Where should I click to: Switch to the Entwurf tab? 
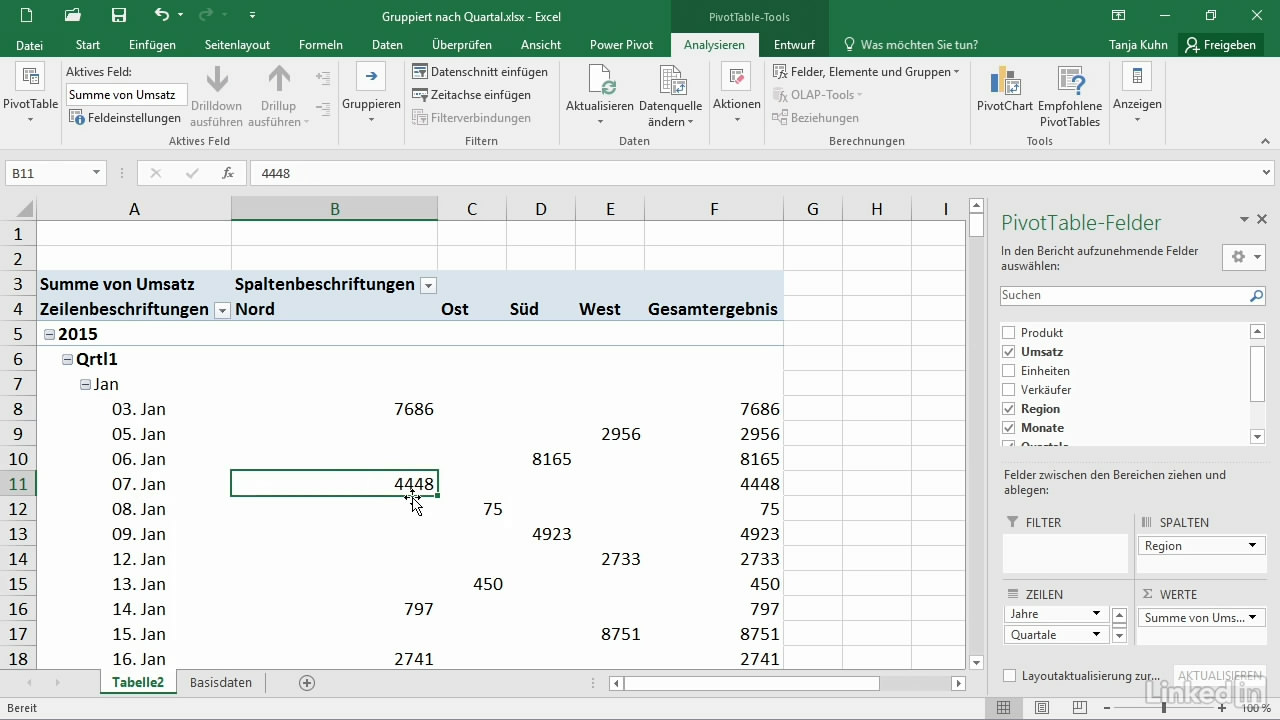(794, 45)
